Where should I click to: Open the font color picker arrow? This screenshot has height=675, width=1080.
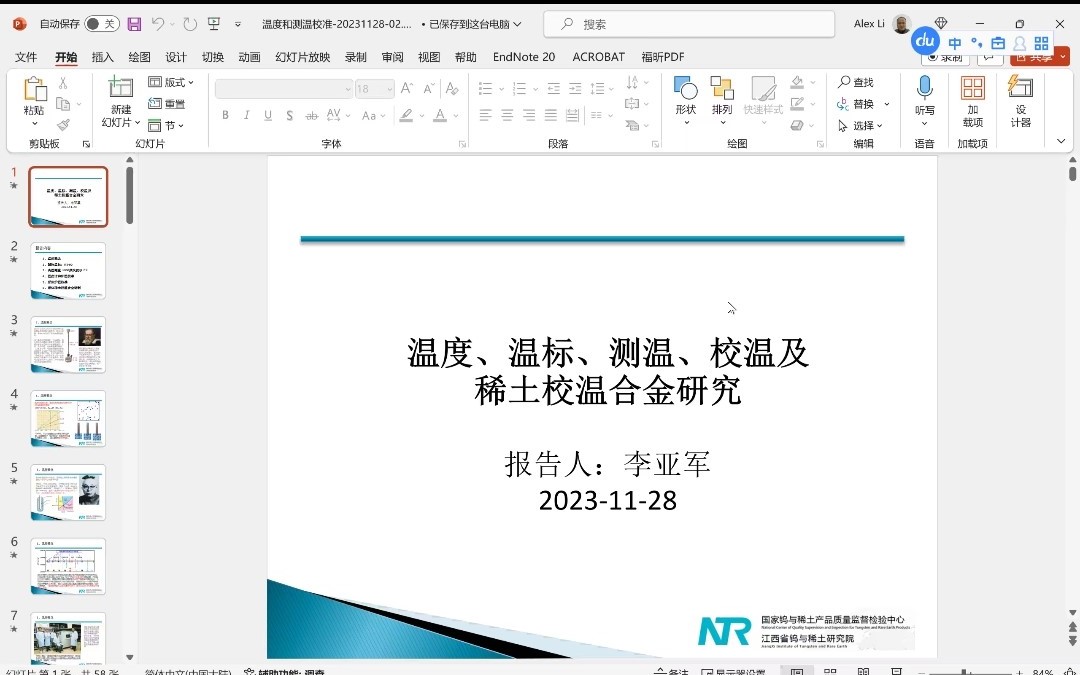[x=455, y=116]
